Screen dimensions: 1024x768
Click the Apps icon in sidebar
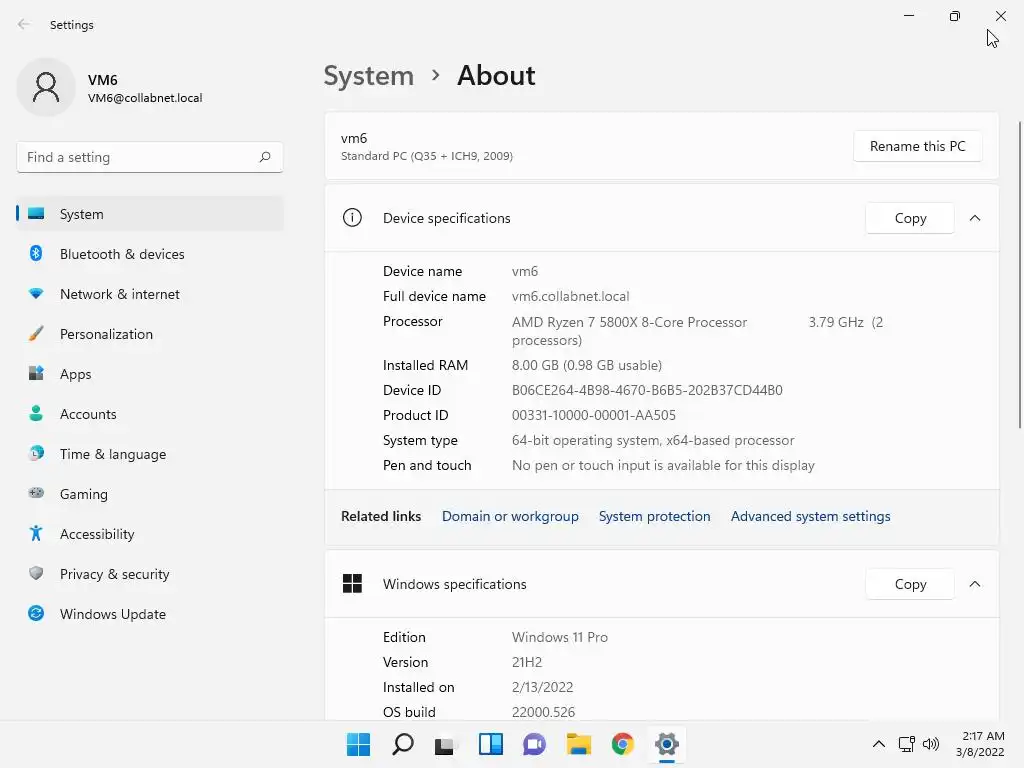coord(36,374)
